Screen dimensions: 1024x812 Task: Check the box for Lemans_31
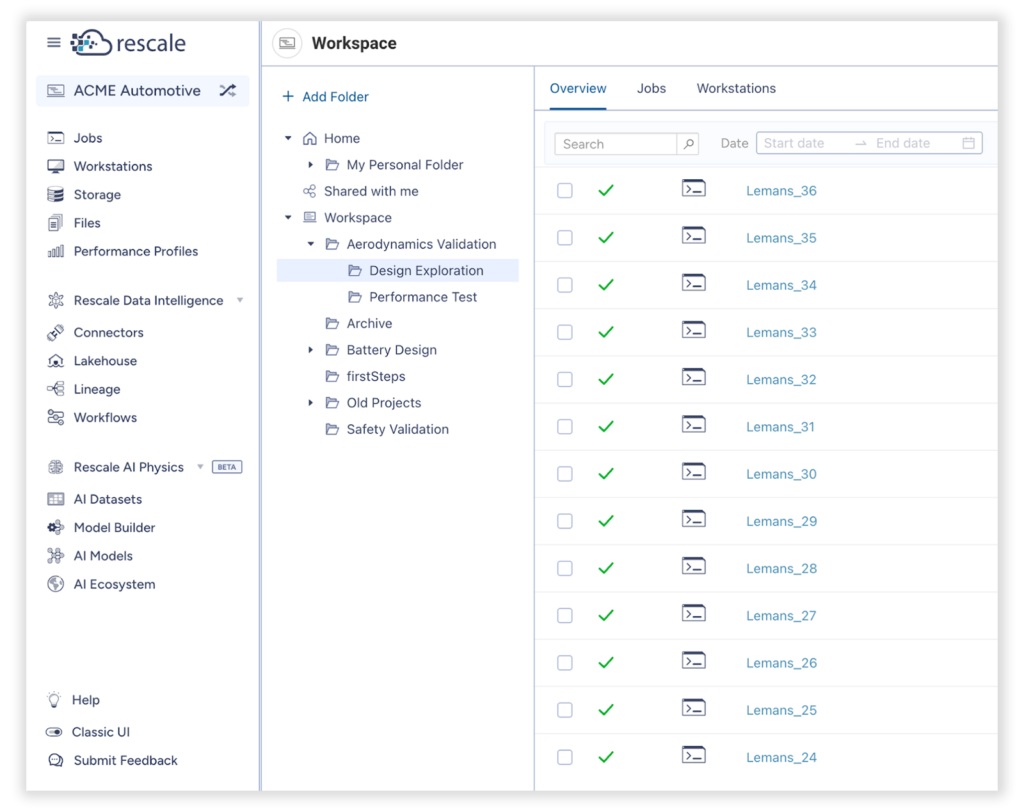565,427
